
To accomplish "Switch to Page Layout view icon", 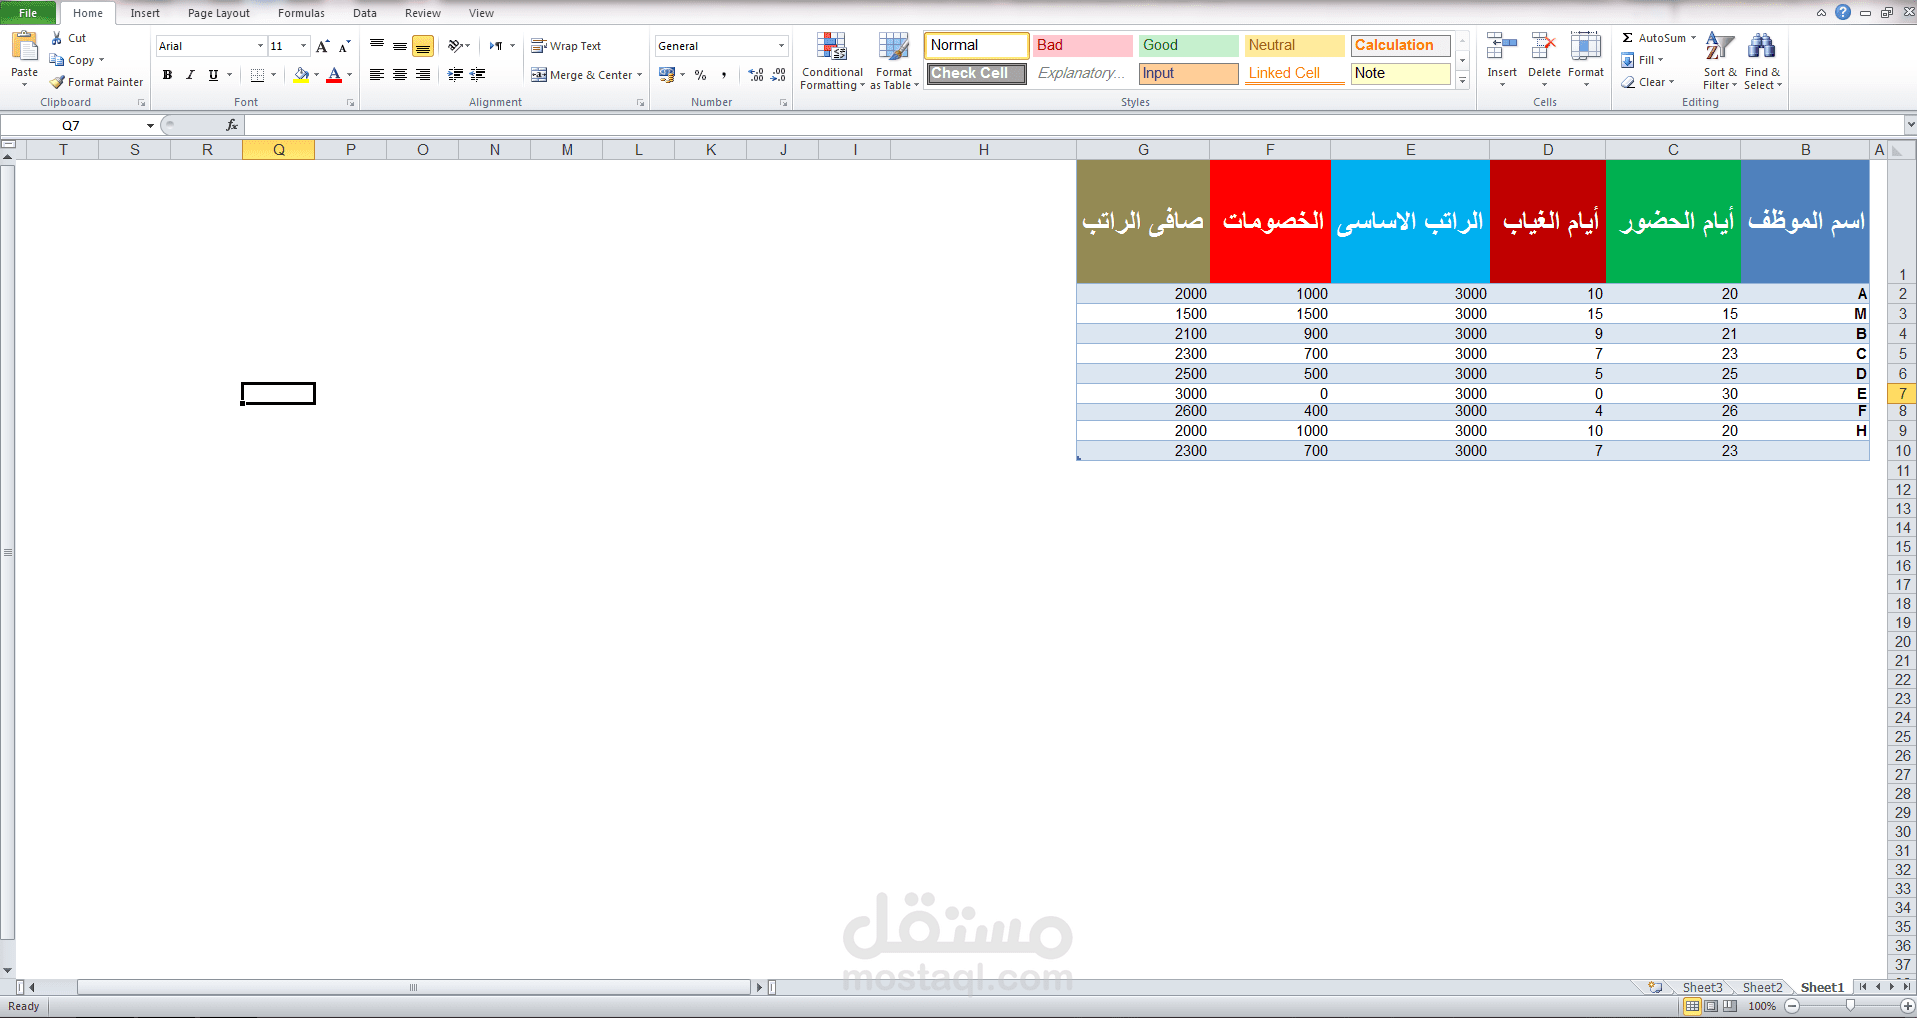I will coord(1711,1006).
